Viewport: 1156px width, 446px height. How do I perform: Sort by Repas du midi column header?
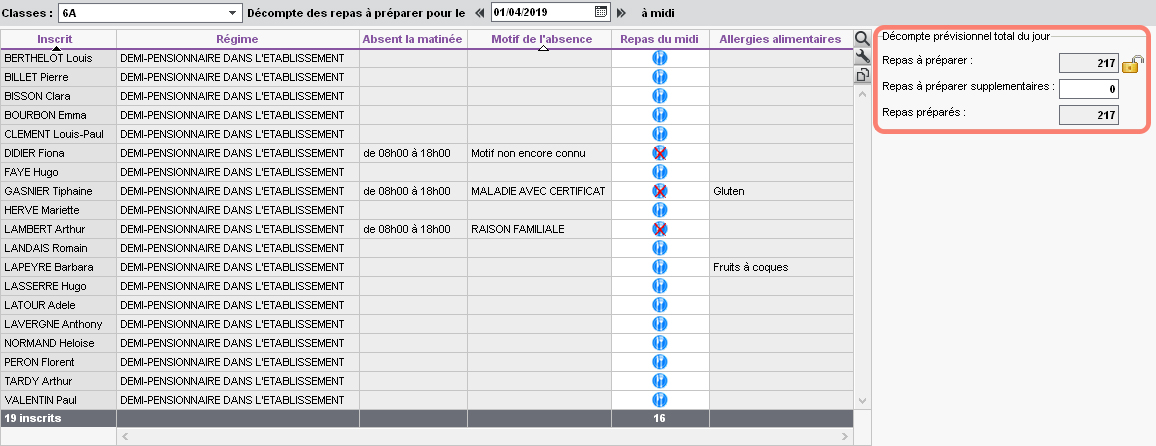click(660, 39)
